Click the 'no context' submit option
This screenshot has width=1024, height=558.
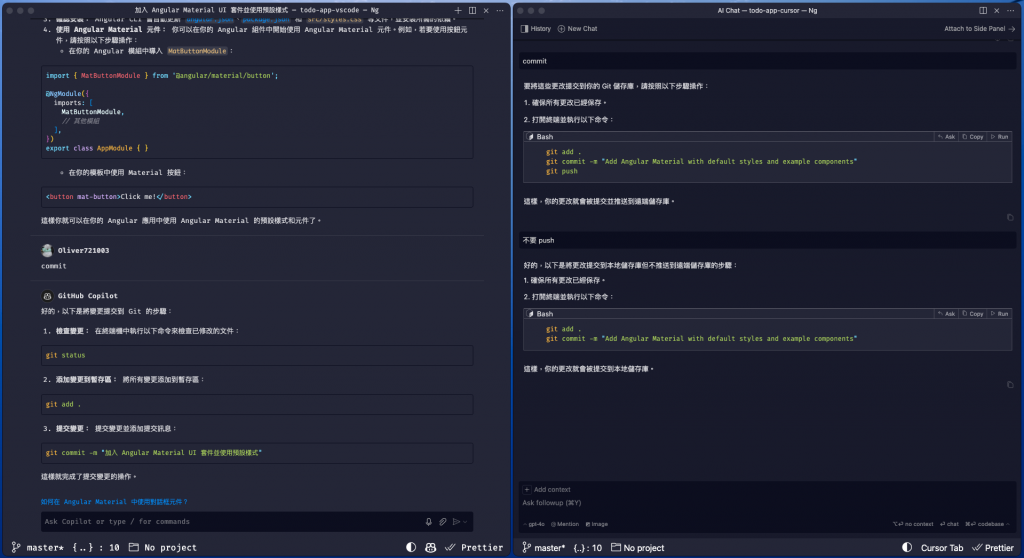pyautogui.click(x=913, y=524)
